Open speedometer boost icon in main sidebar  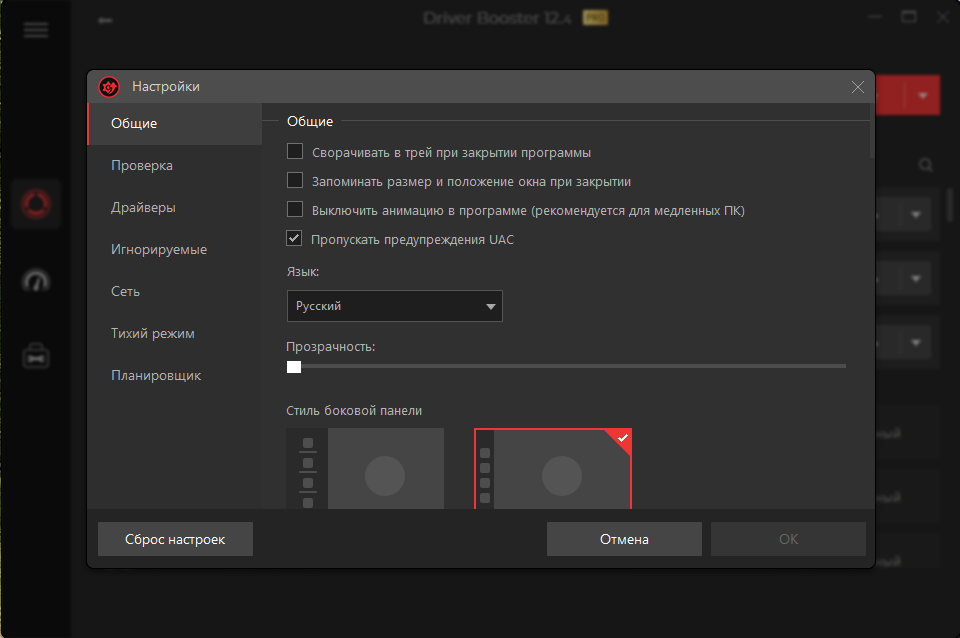tap(36, 280)
